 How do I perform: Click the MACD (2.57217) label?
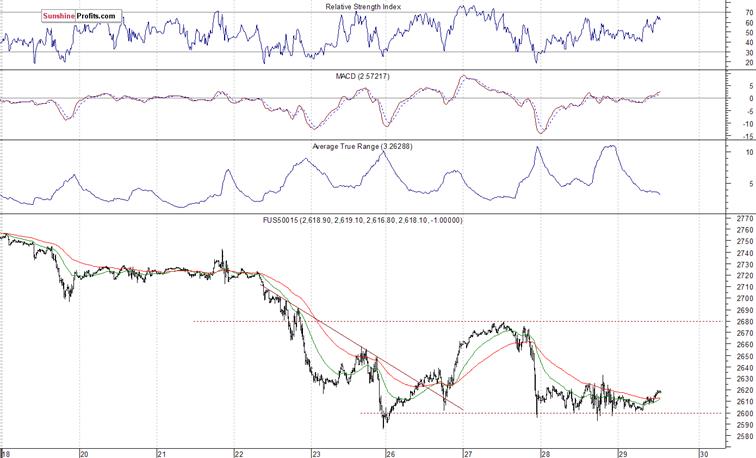363,76
